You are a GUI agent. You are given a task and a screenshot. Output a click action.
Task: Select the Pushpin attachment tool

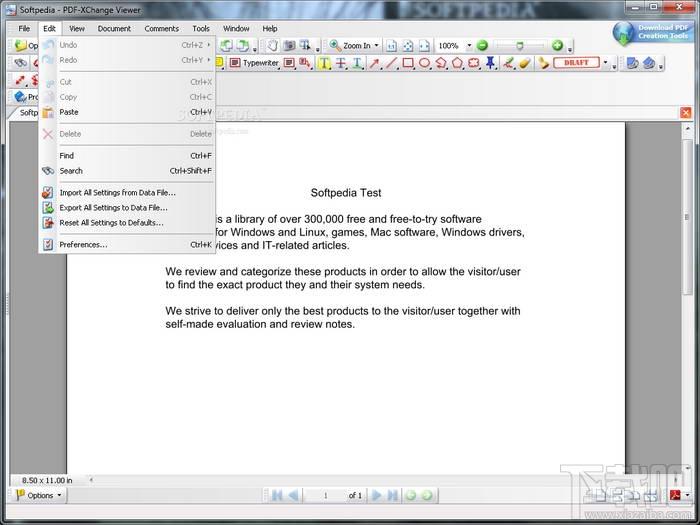(491, 63)
